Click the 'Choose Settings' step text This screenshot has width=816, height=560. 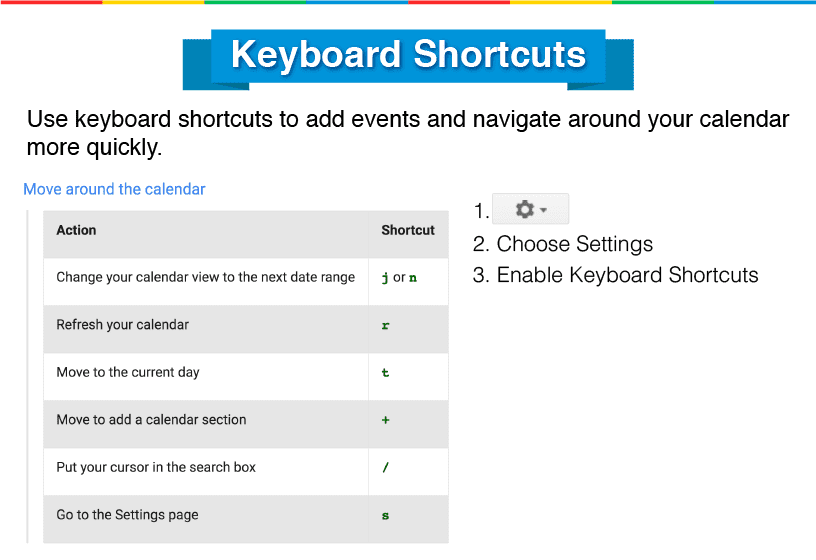pyautogui.click(x=574, y=244)
